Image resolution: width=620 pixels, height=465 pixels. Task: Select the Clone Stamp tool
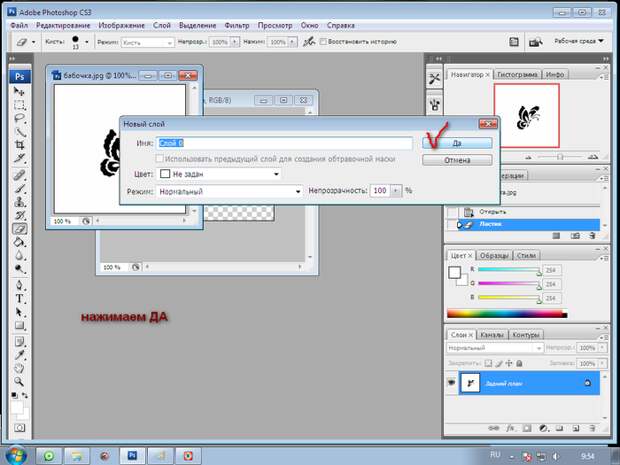[19, 202]
